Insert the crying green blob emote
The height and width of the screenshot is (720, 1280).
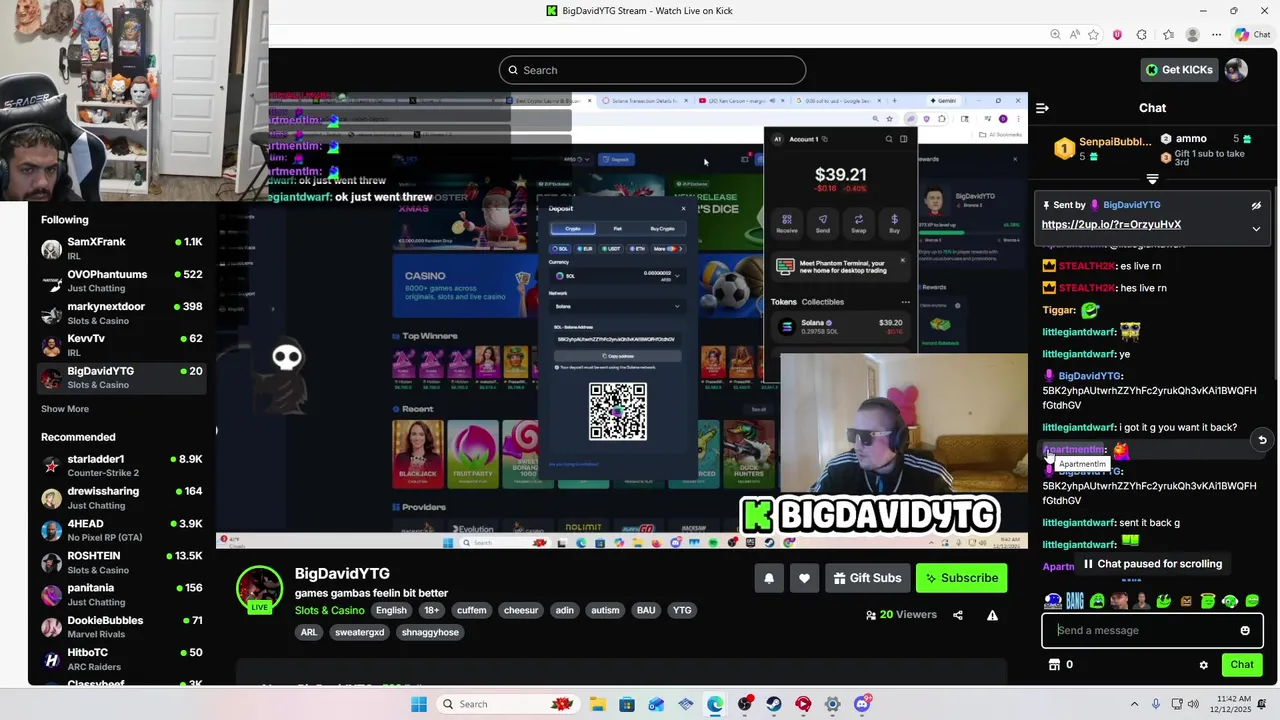(1097, 601)
